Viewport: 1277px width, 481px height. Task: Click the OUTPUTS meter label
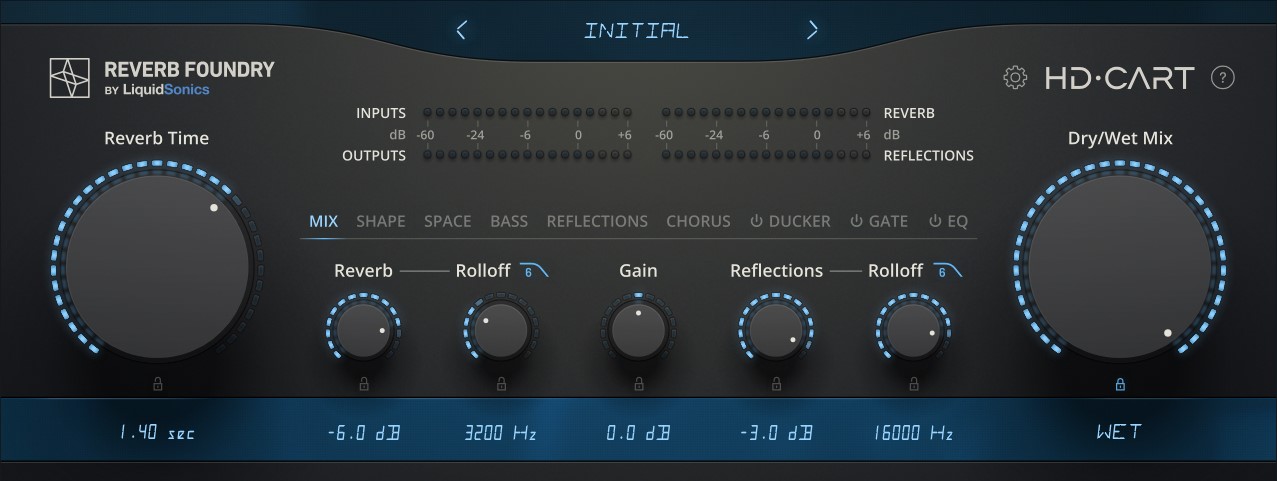[374, 155]
